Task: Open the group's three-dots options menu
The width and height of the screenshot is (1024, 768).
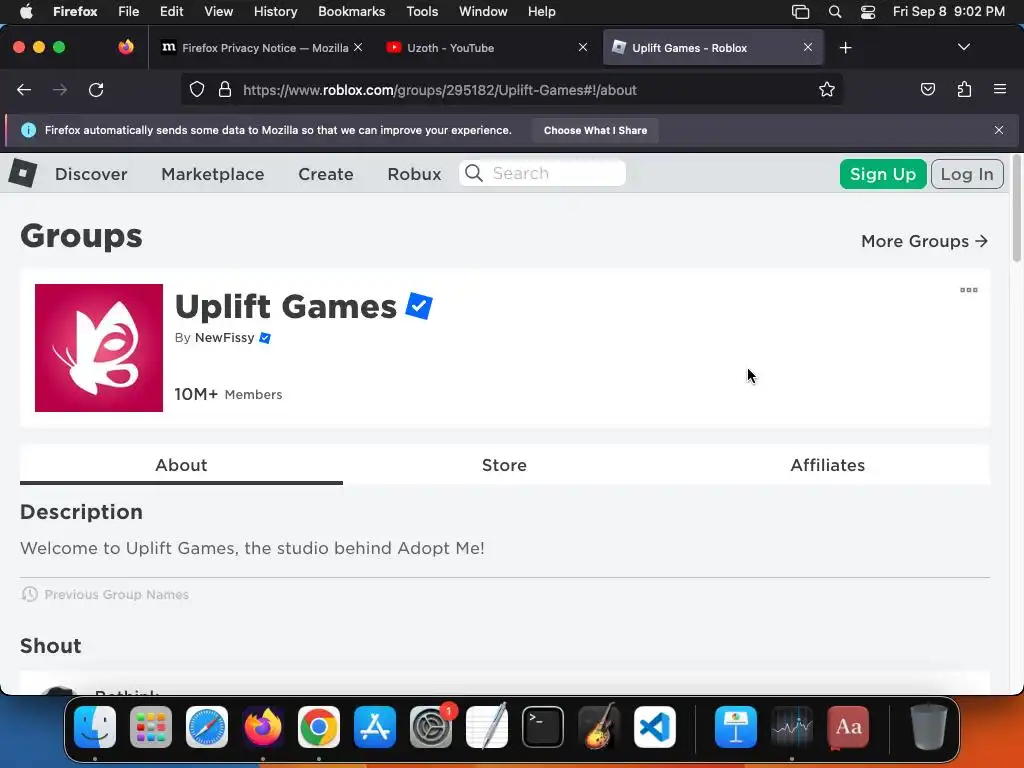Action: pyautogui.click(x=968, y=290)
